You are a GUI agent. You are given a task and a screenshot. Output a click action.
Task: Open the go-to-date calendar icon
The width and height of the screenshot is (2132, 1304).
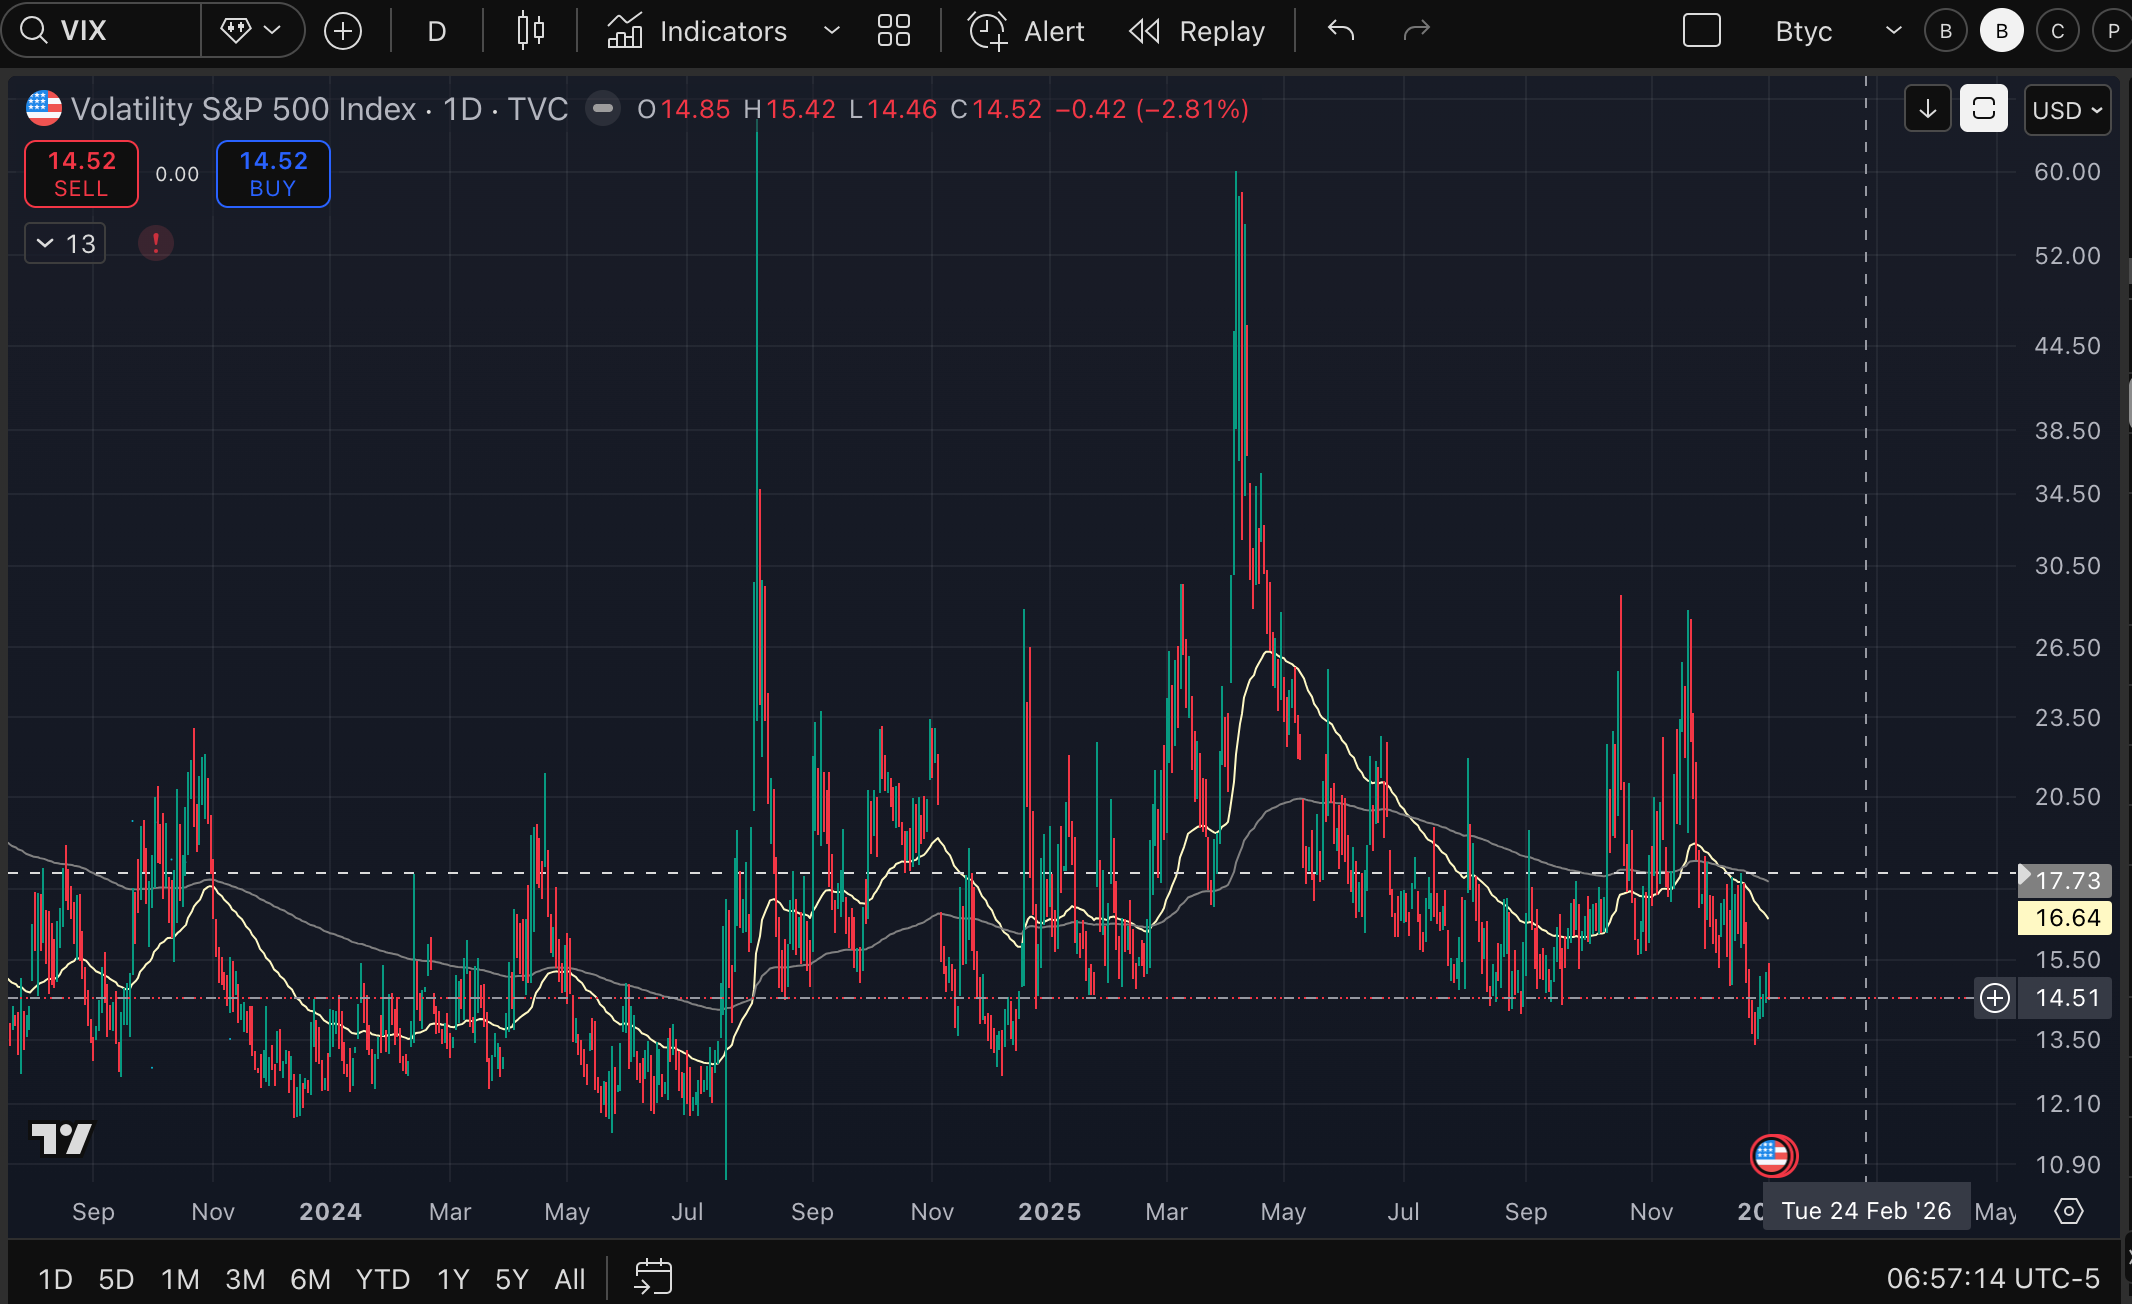pyautogui.click(x=653, y=1277)
